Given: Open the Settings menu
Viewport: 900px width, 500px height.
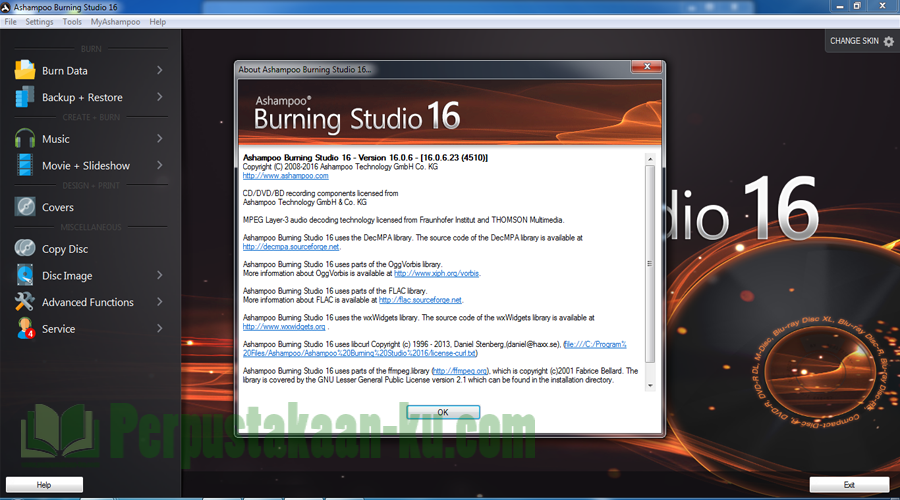Looking at the screenshot, I should point(39,22).
